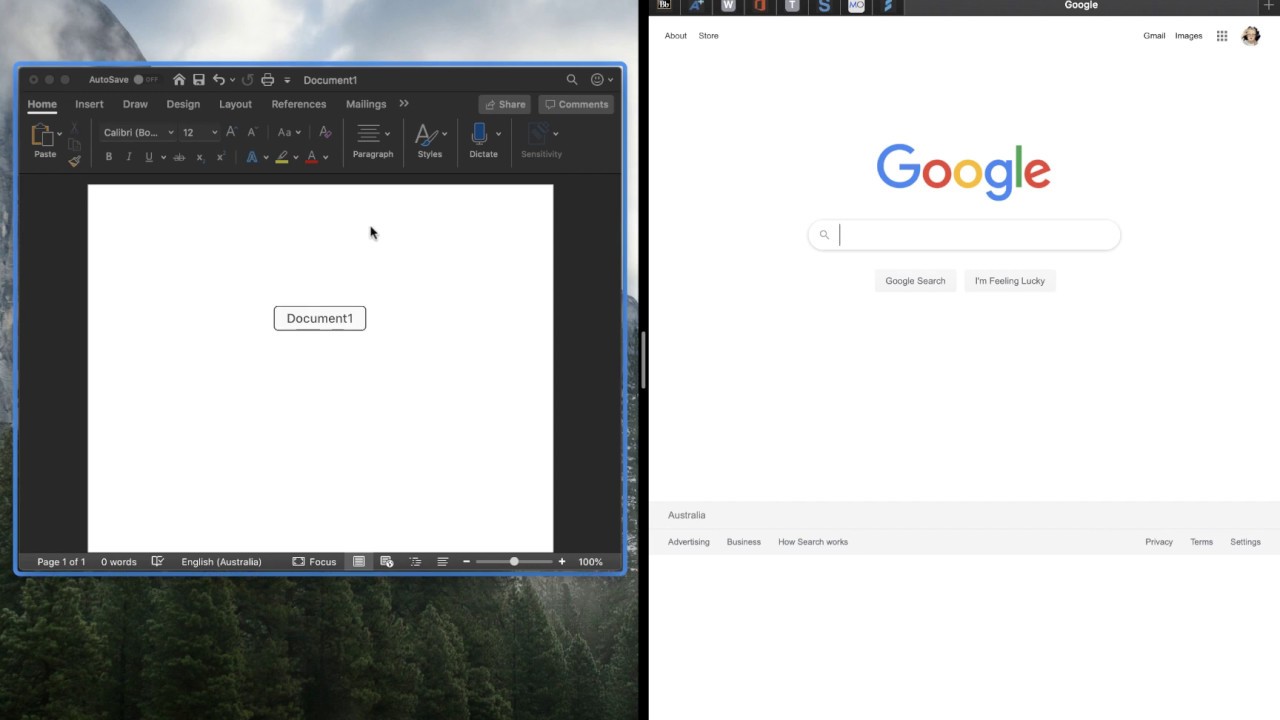The image size is (1280, 720).
Task: Open the Mailings ribbon tab
Action: tap(366, 104)
